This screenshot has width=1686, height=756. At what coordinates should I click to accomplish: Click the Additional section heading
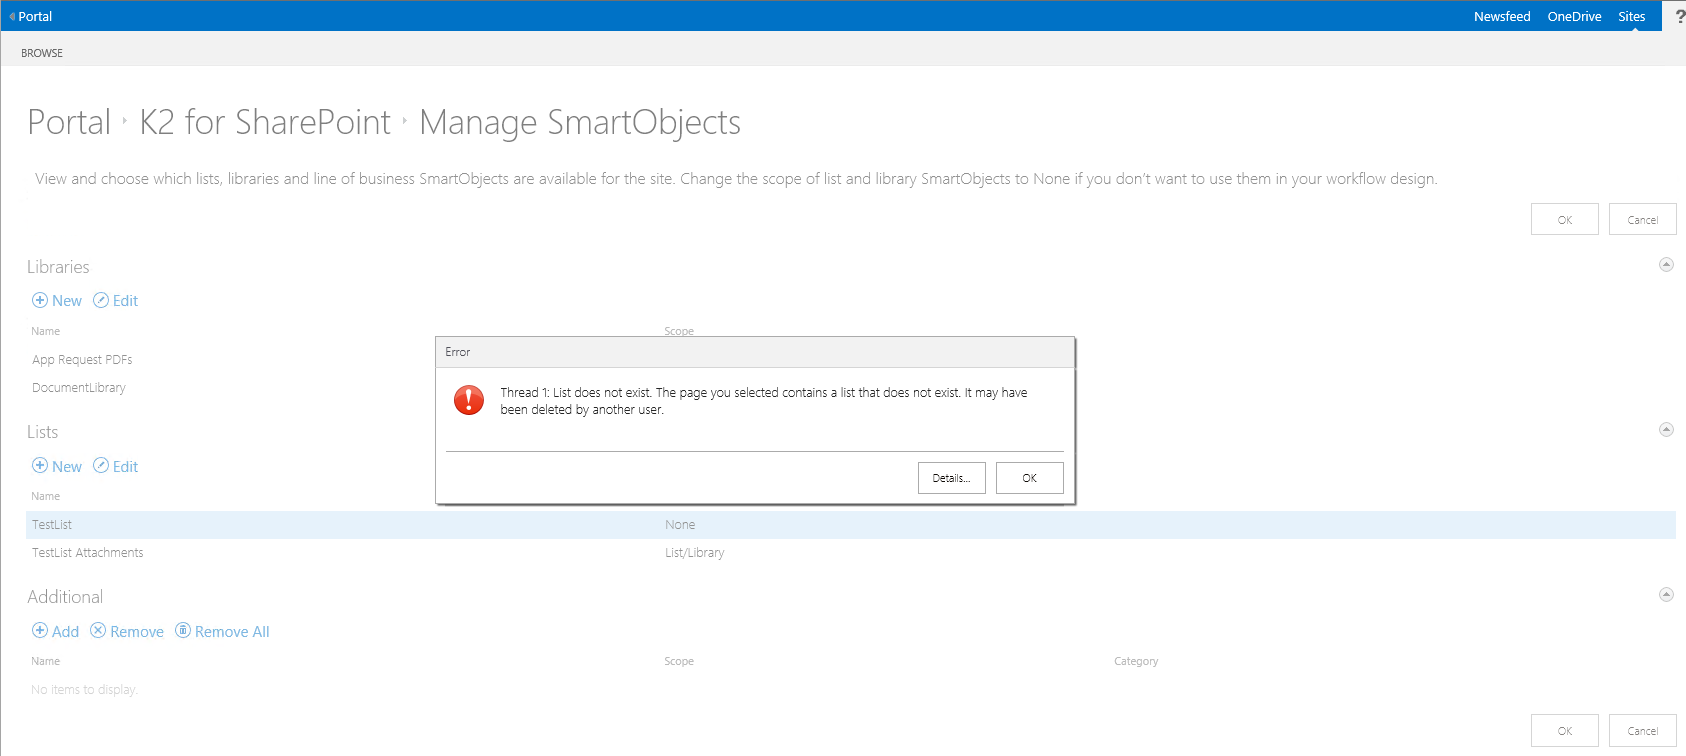click(x=65, y=597)
